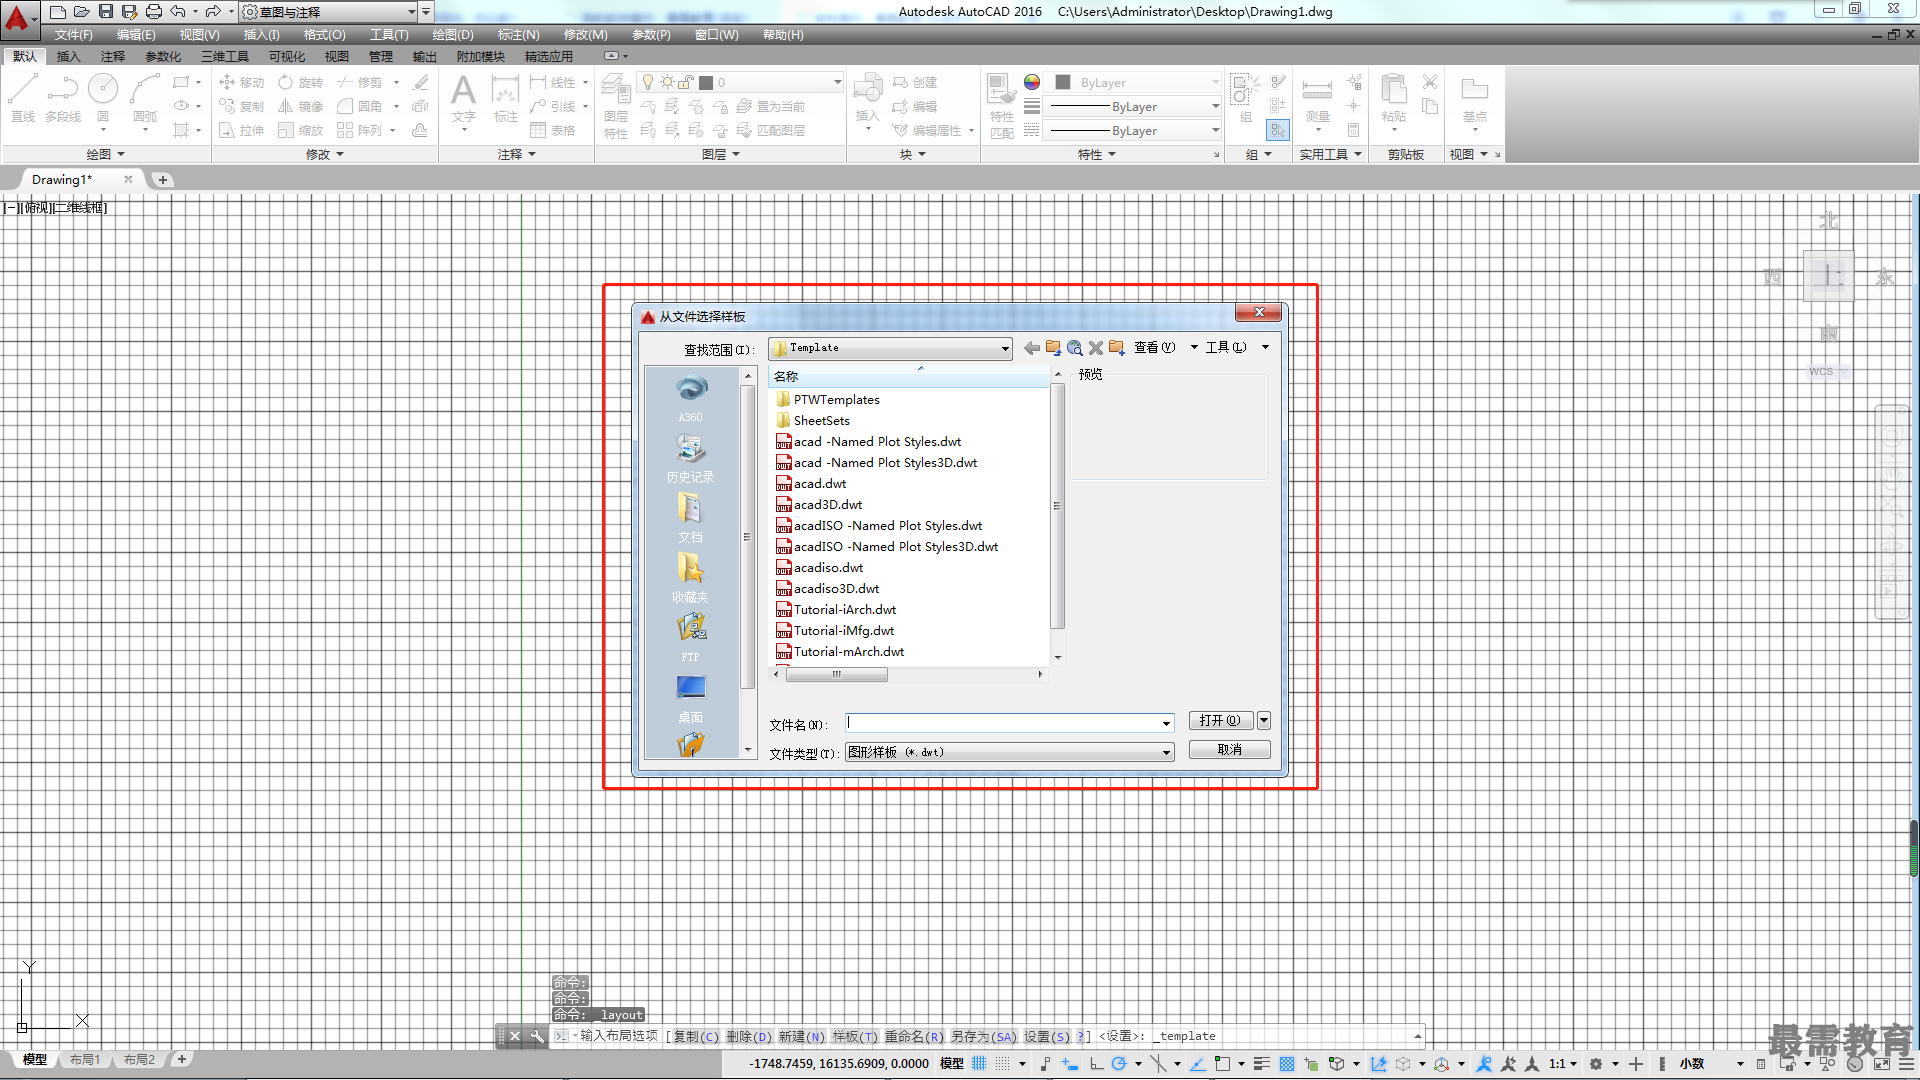Open the 文件(F) menu
Screen dimensions: 1920x1080
tap(73, 35)
